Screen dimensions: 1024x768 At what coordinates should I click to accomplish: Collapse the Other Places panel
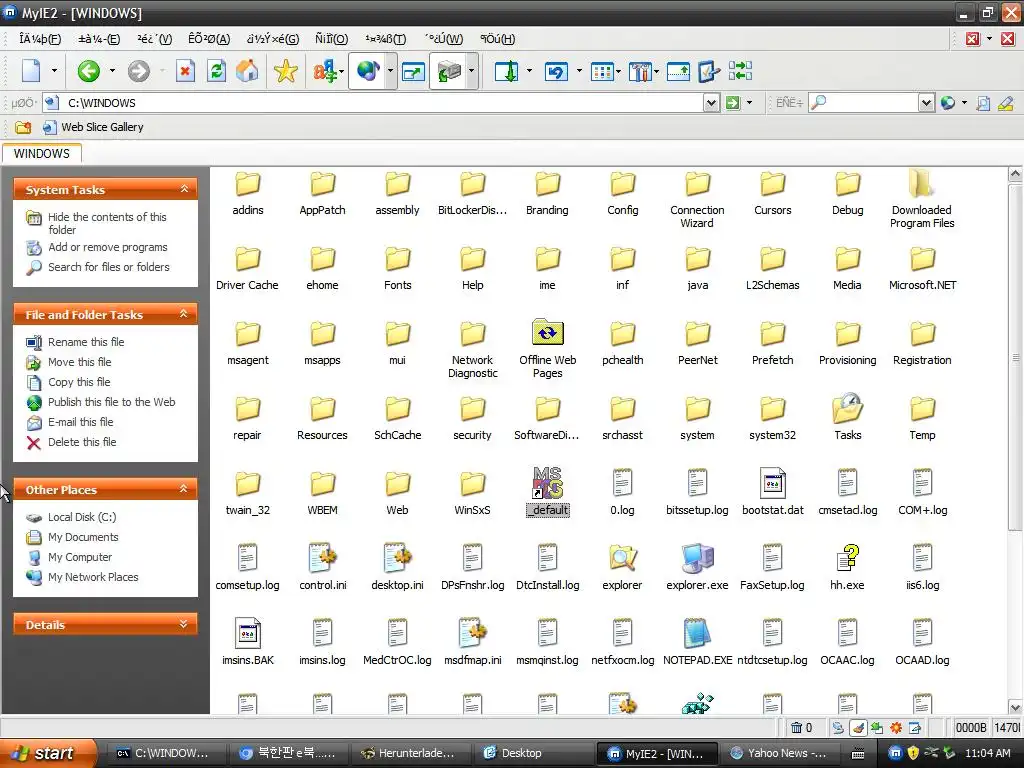[184, 488]
